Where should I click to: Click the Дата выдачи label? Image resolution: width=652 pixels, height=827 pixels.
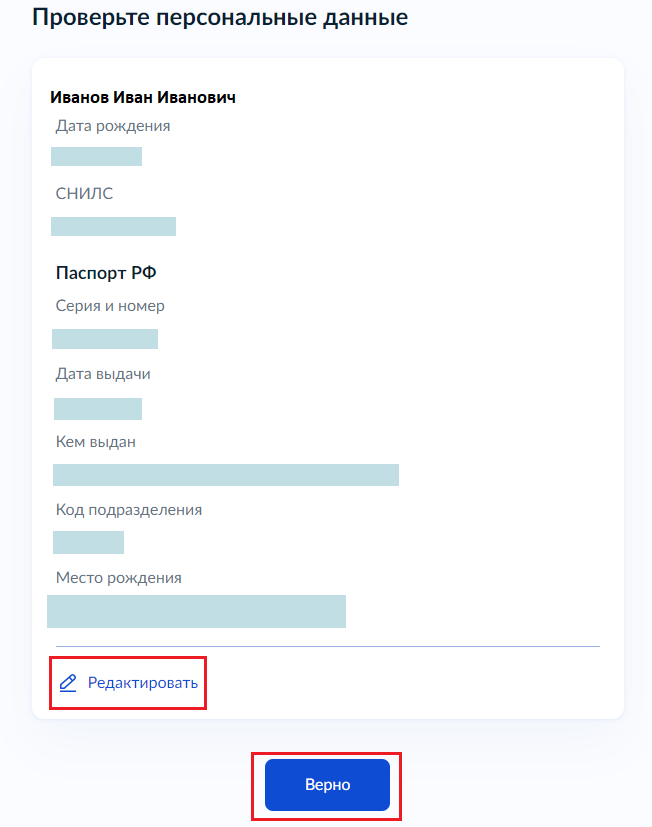(103, 374)
